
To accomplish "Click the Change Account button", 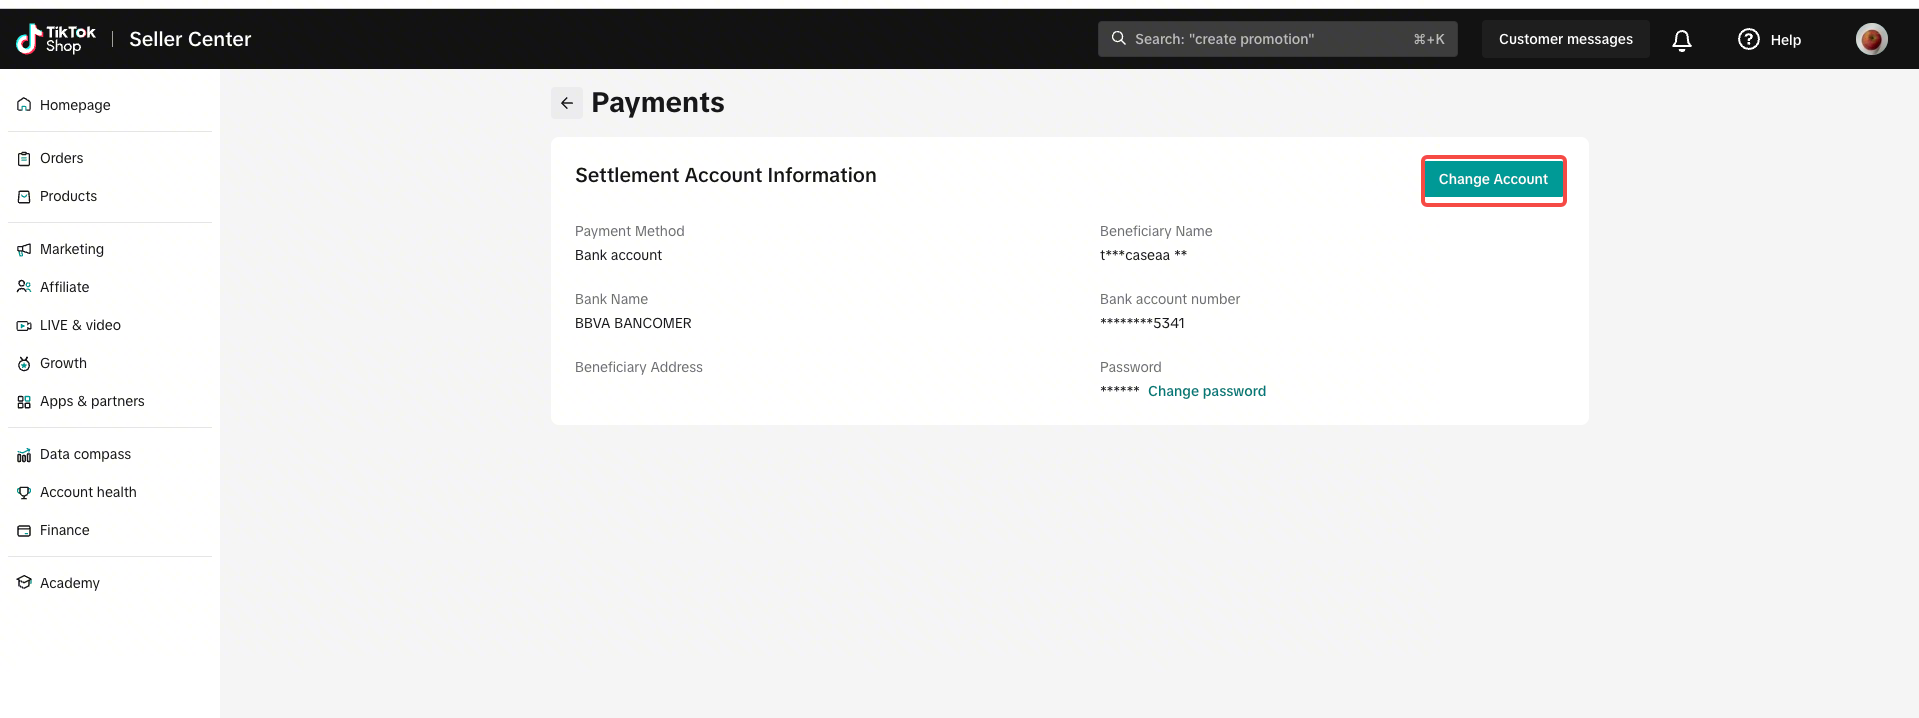I will tap(1493, 180).
